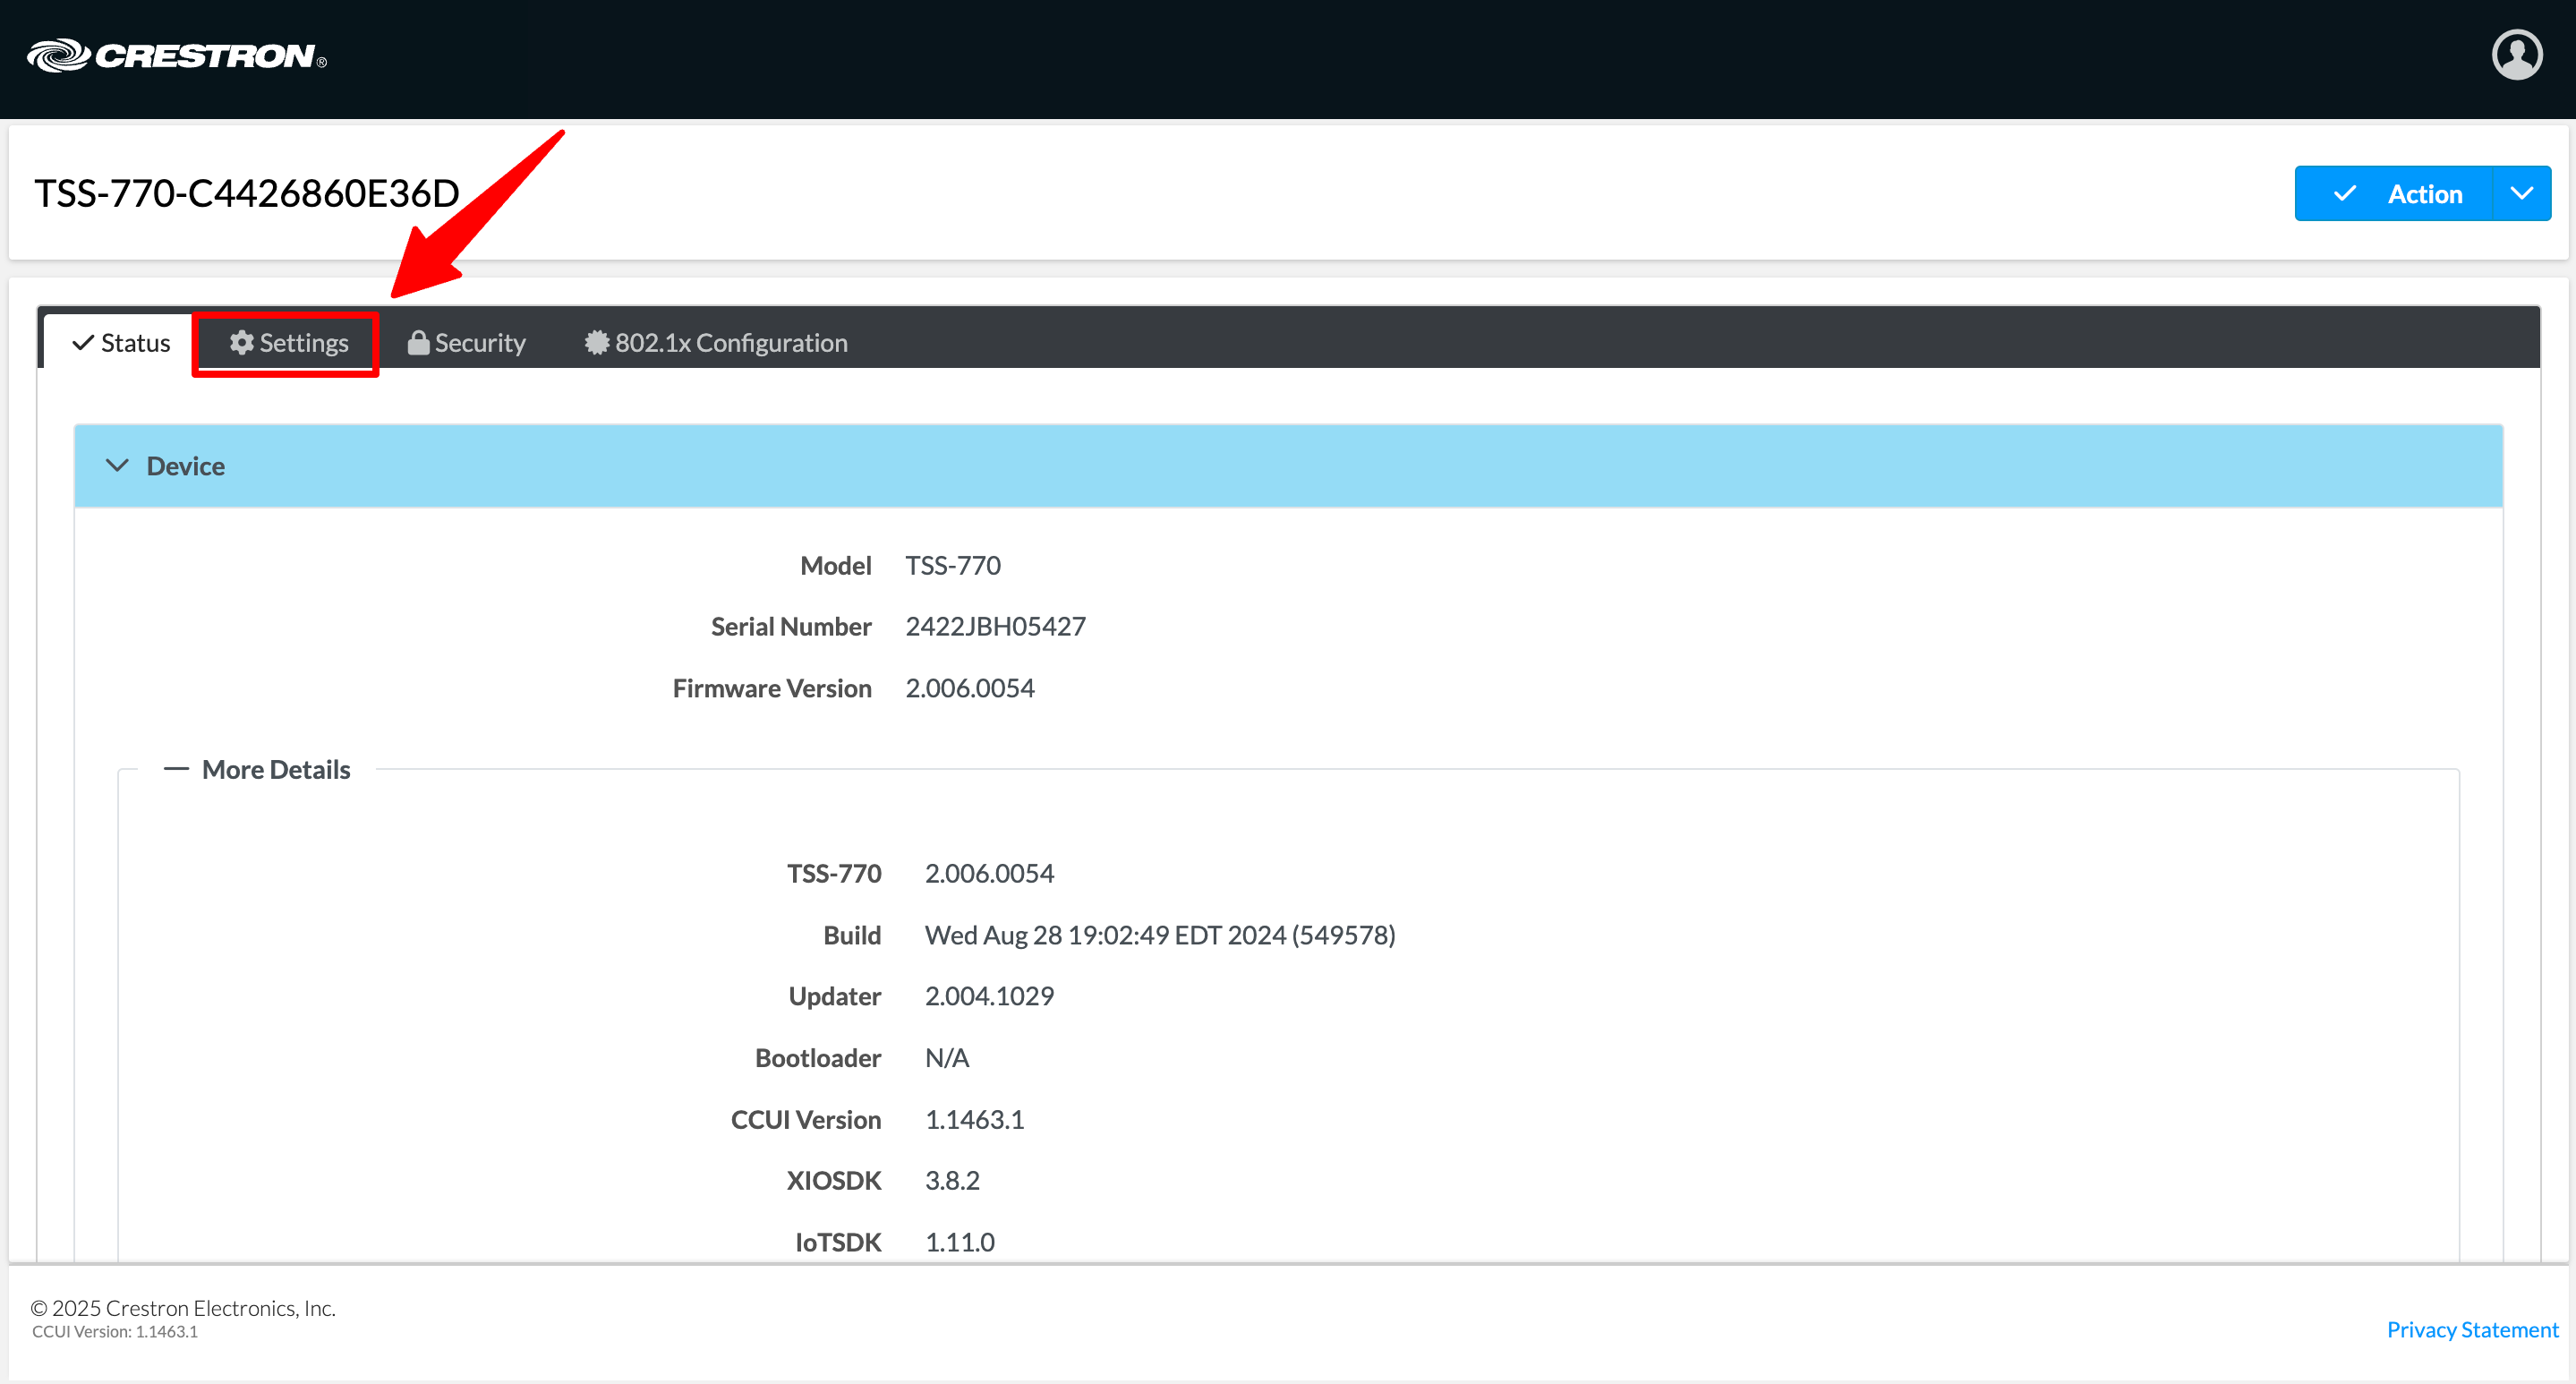Click the Build label
Screen dimensions: 2576x1384
[852, 935]
